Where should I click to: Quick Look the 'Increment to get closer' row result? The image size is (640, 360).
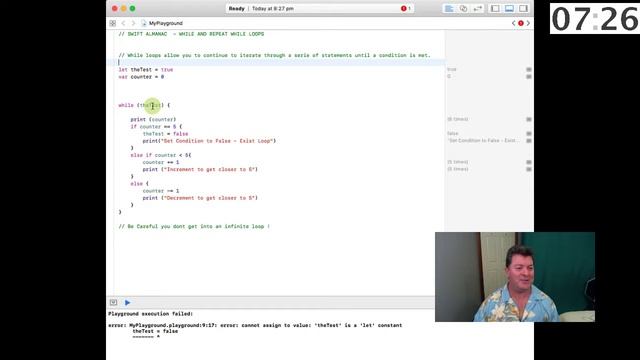pos(529,169)
